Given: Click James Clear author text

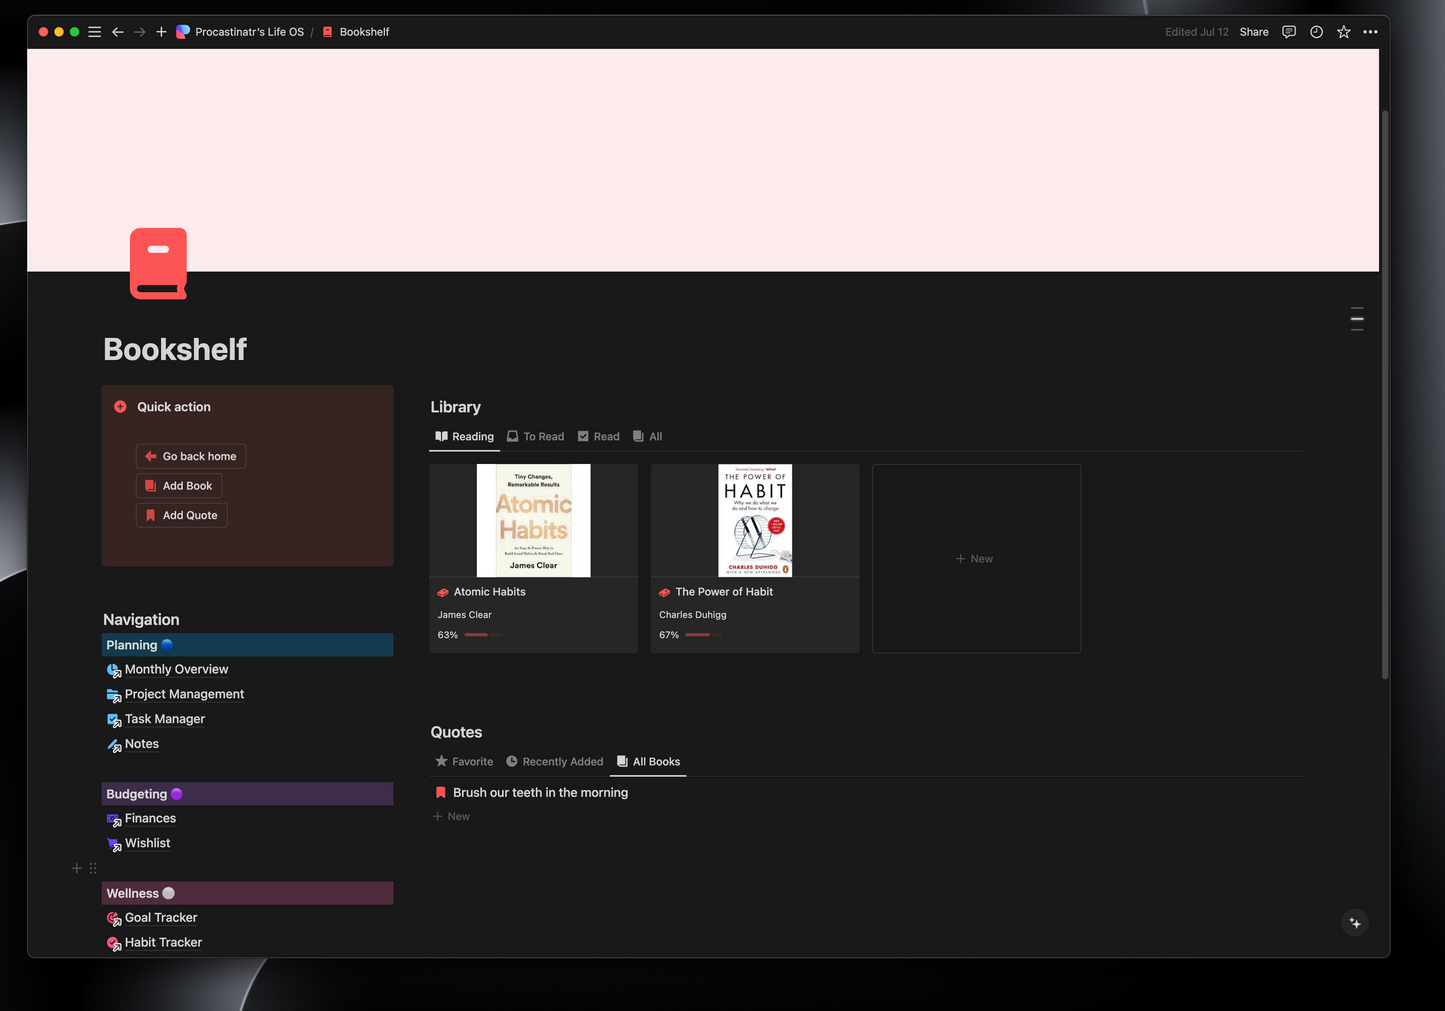Looking at the screenshot, I should 464,615.
